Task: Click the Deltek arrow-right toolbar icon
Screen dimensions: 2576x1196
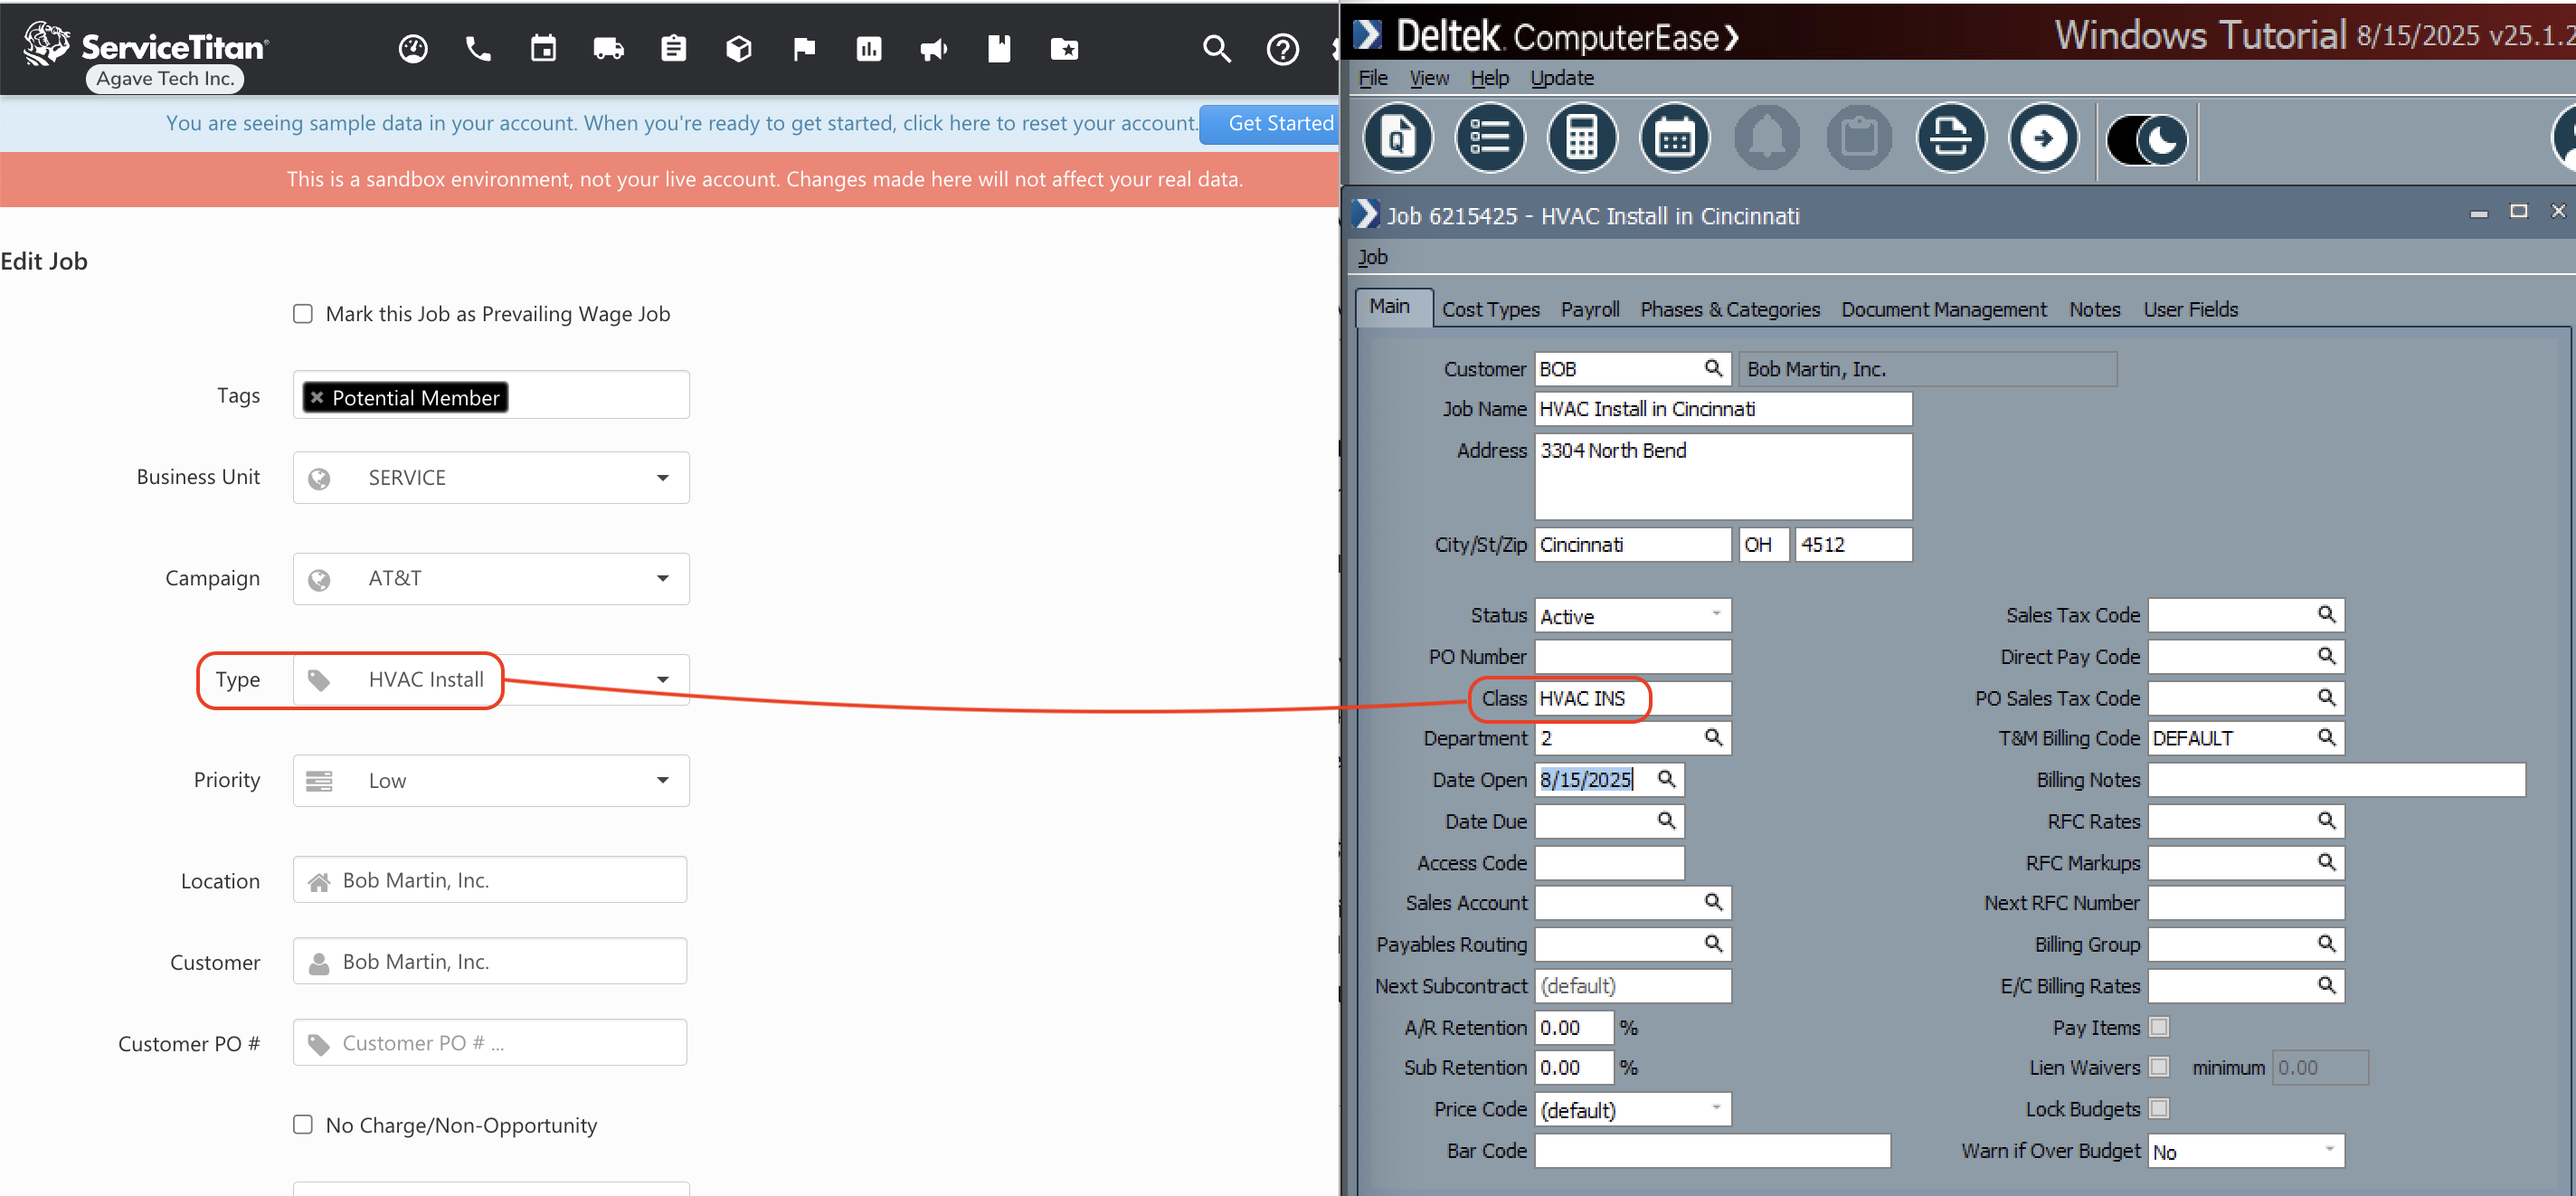Action: (2043, 138)
